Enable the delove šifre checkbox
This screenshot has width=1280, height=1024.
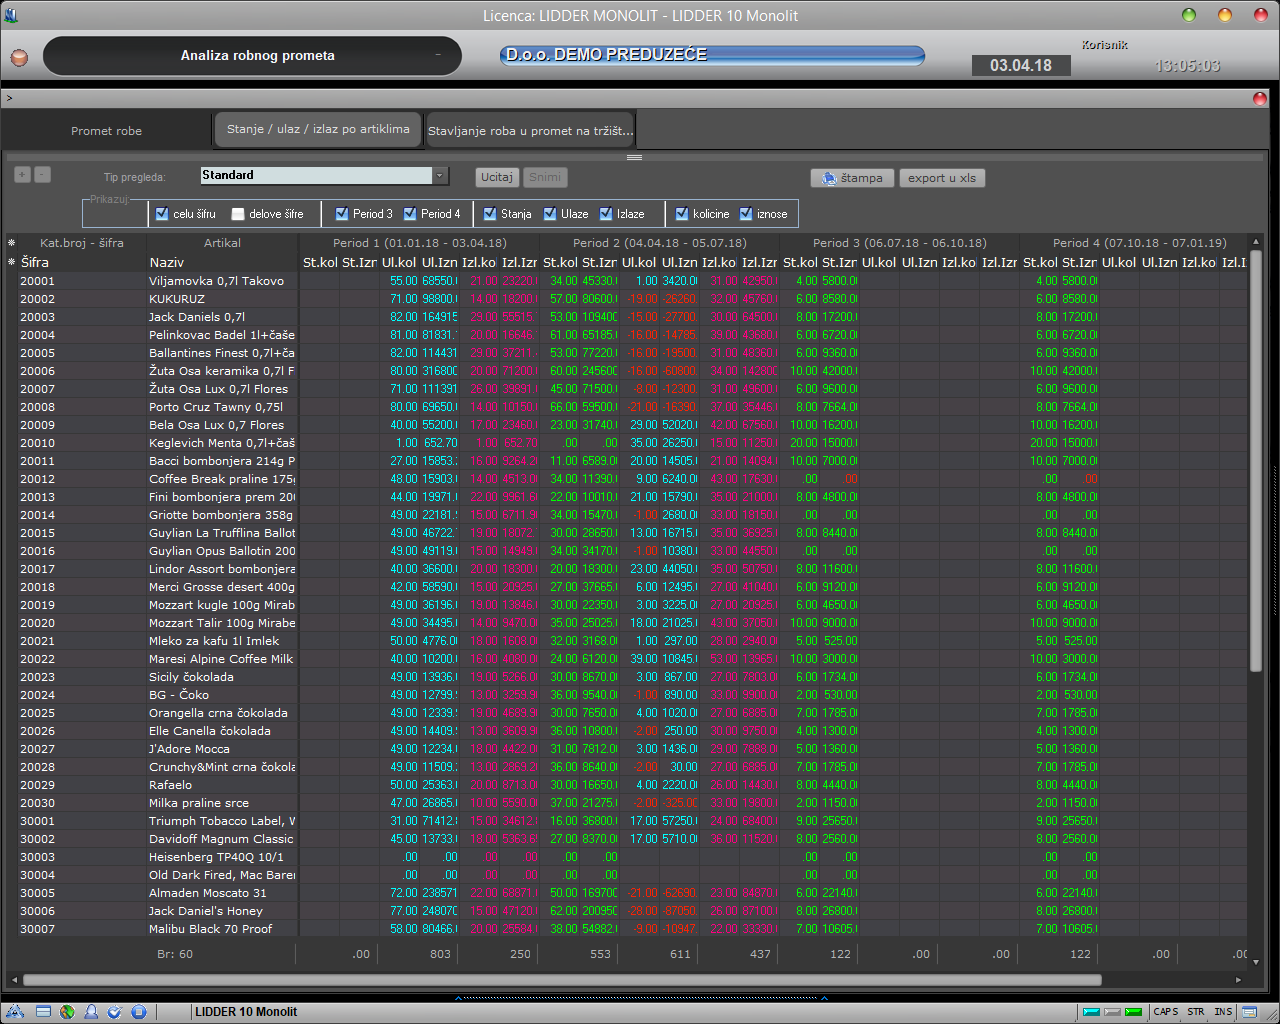[238, 213]
